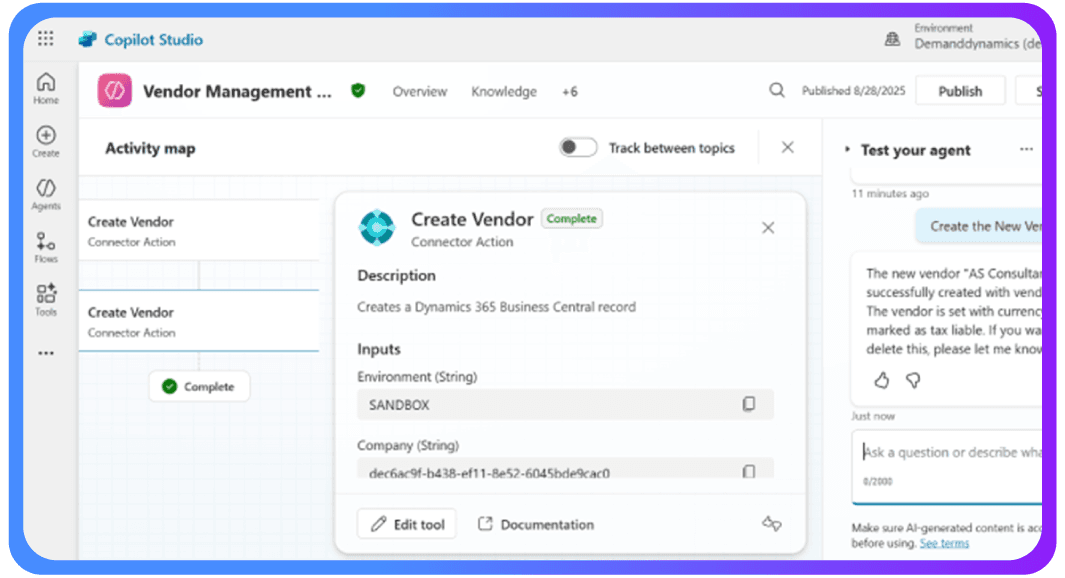The width and height of the screenshot is (1065, 578).
Task: Collapse the Test your agent panel
Action: [x=847, y=149]
